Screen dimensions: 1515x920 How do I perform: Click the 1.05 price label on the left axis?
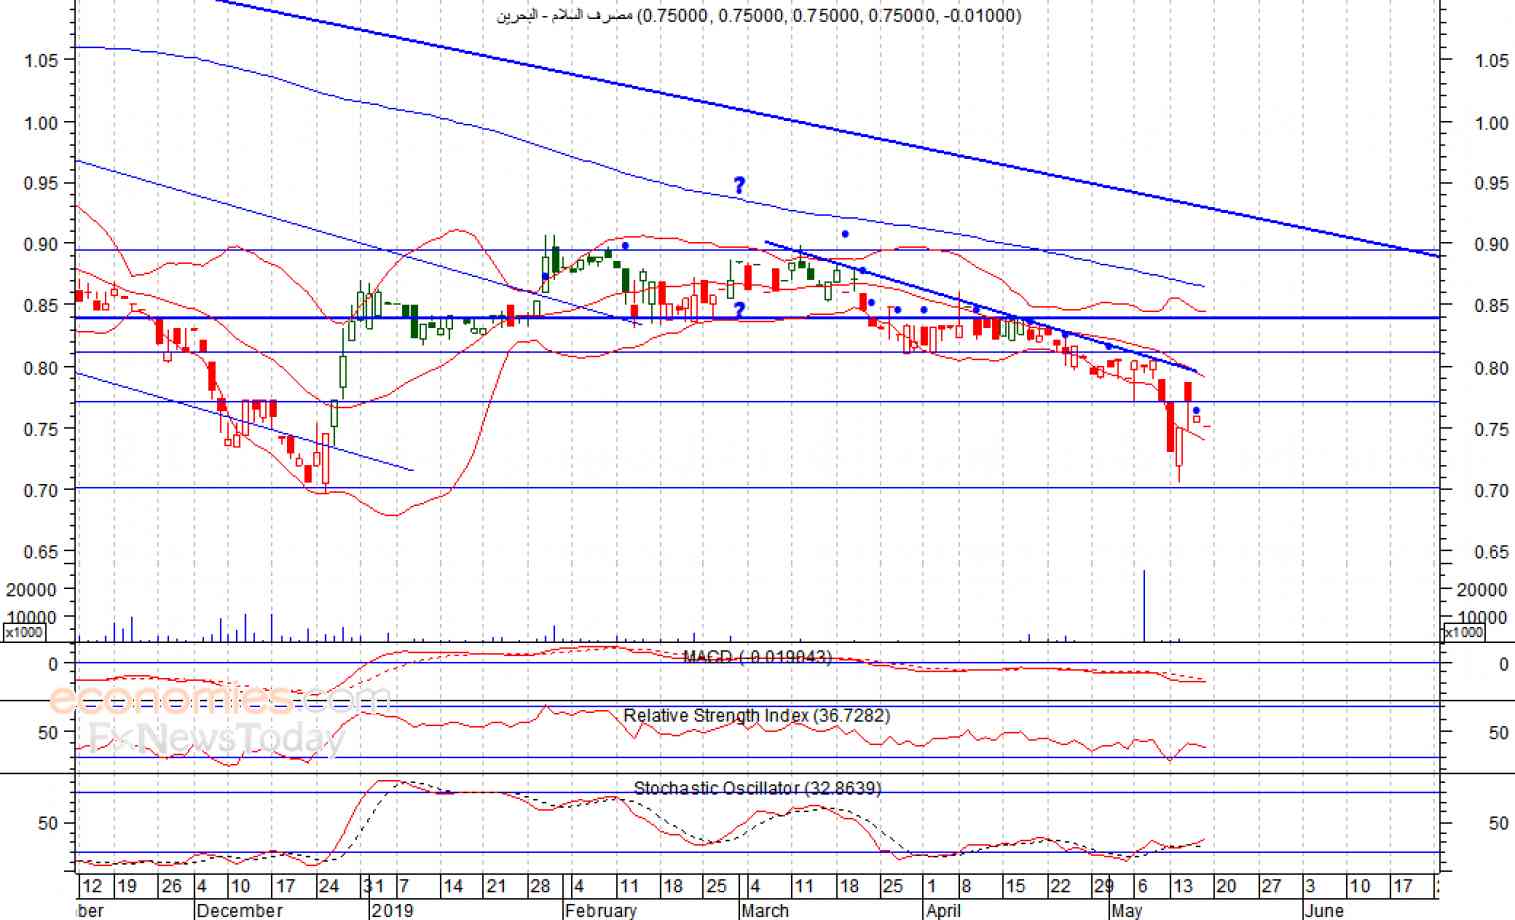coord(41,61)
